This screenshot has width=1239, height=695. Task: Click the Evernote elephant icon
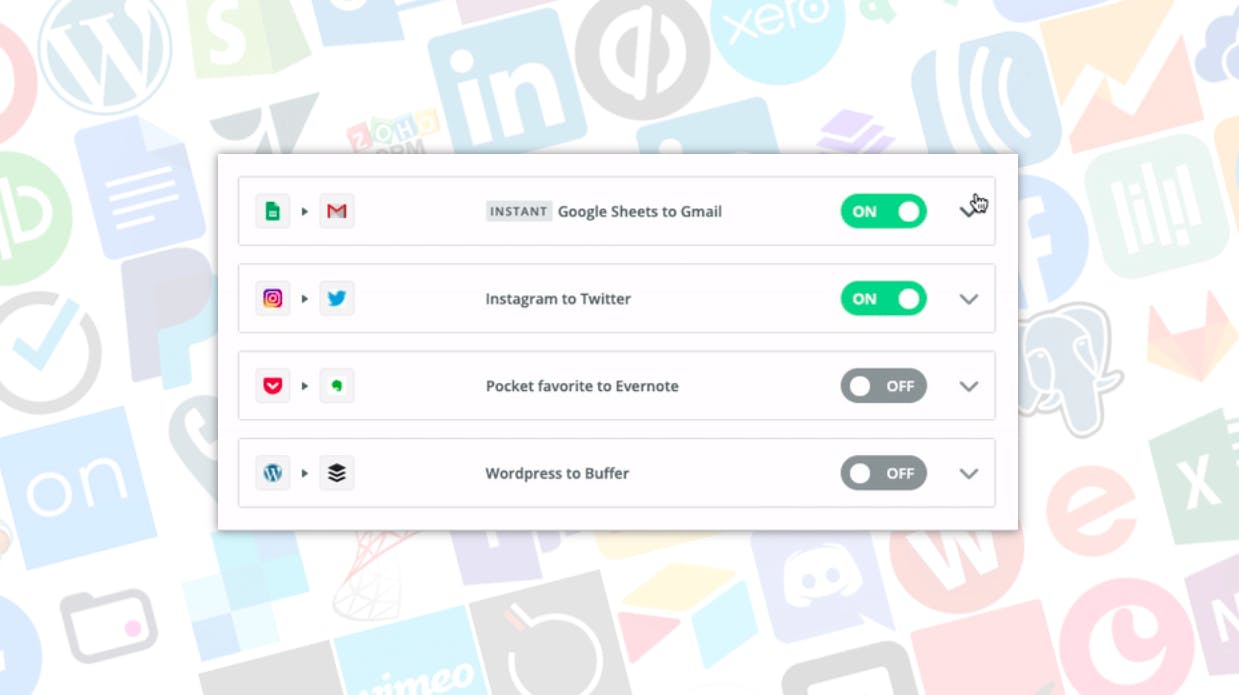(x=337, y=386)
